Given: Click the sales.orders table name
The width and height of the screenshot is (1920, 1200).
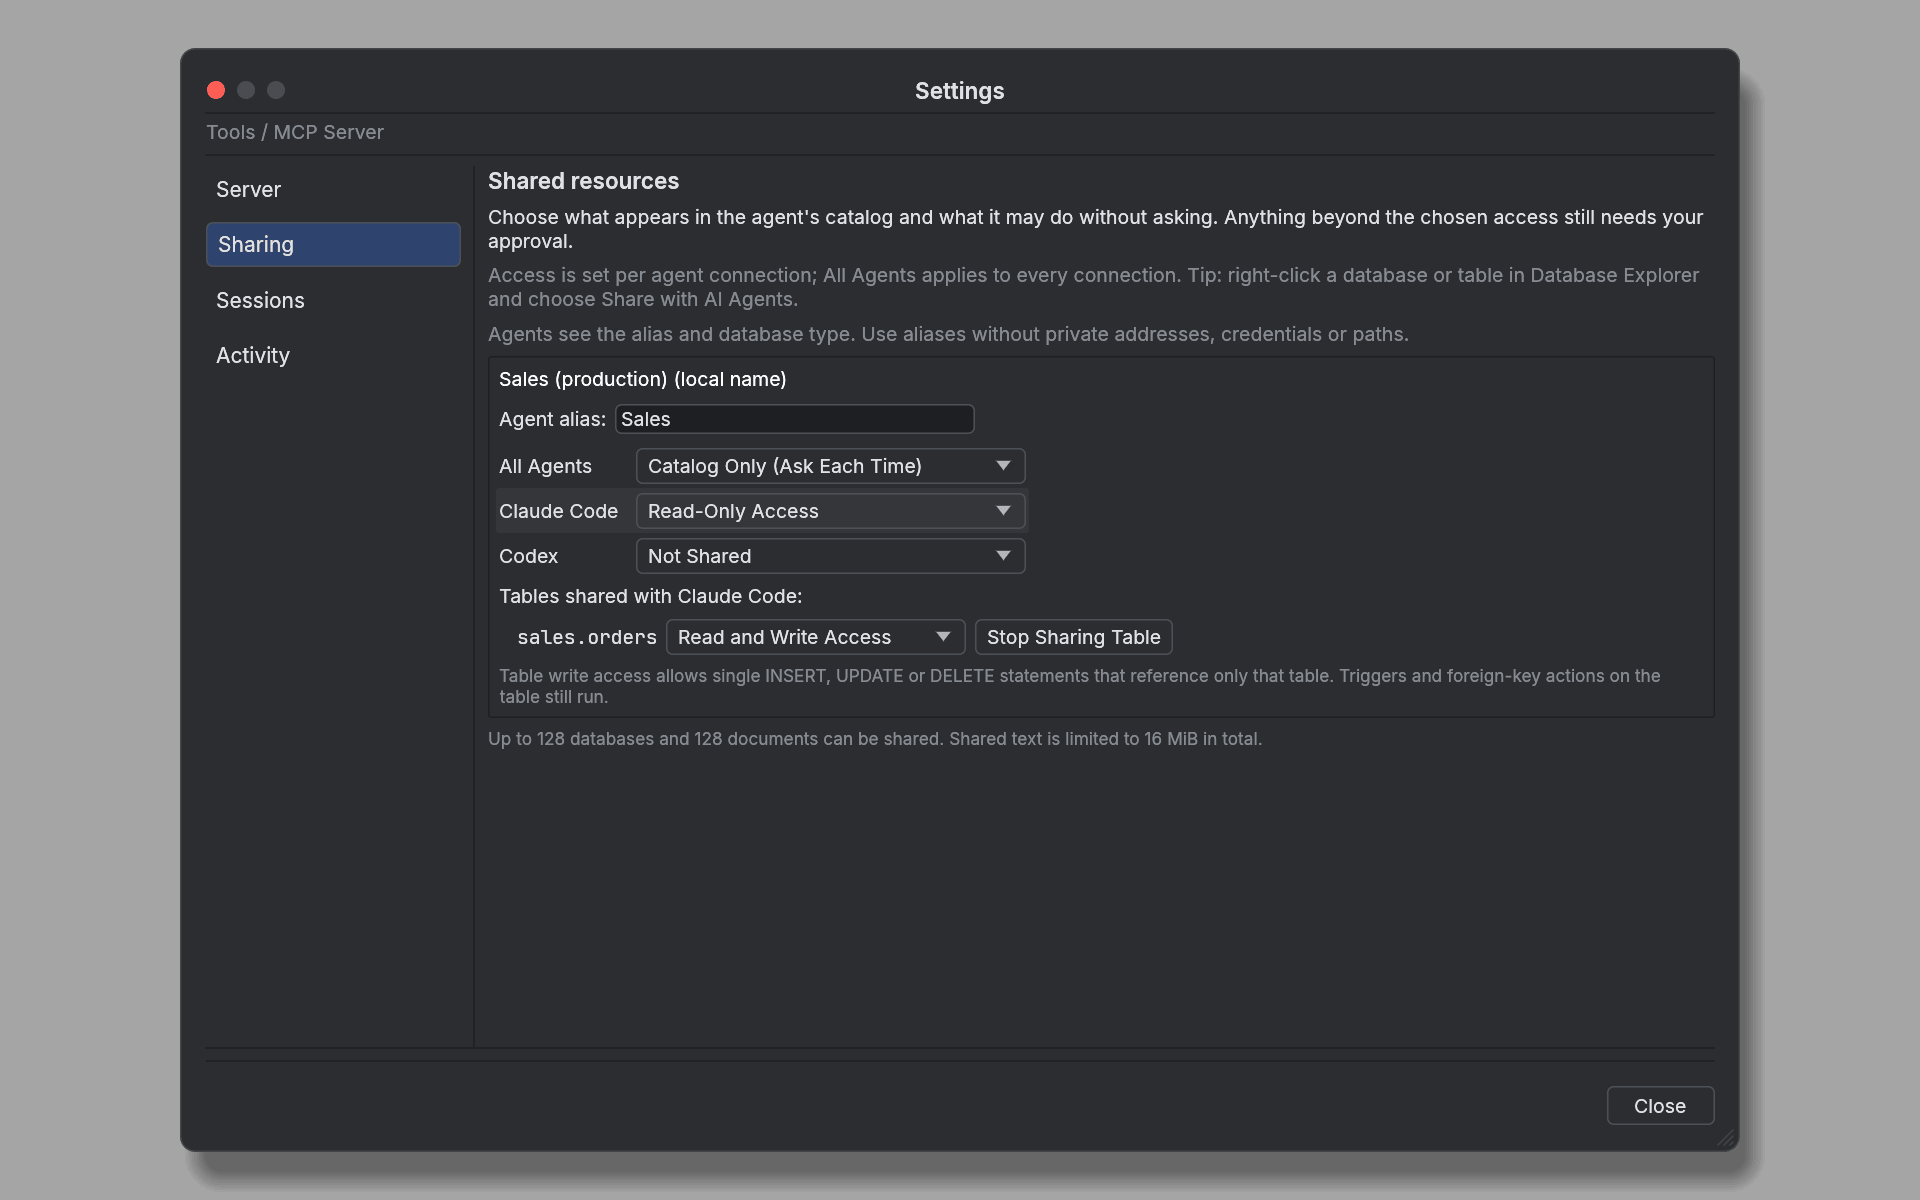Looking at the screenshot, I should tap(587, 637).
